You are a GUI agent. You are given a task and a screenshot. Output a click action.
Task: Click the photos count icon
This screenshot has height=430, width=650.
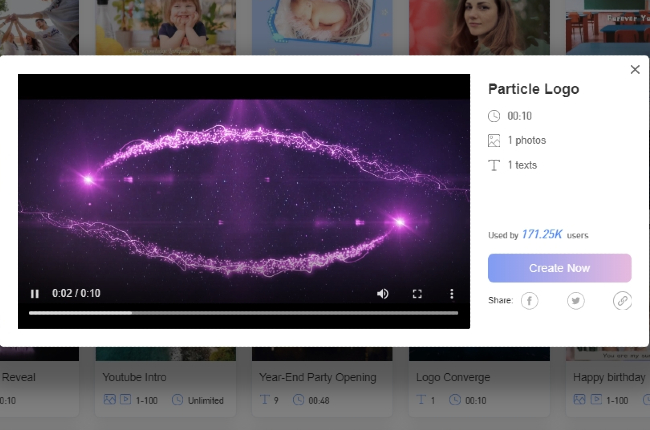click(494, 141)
